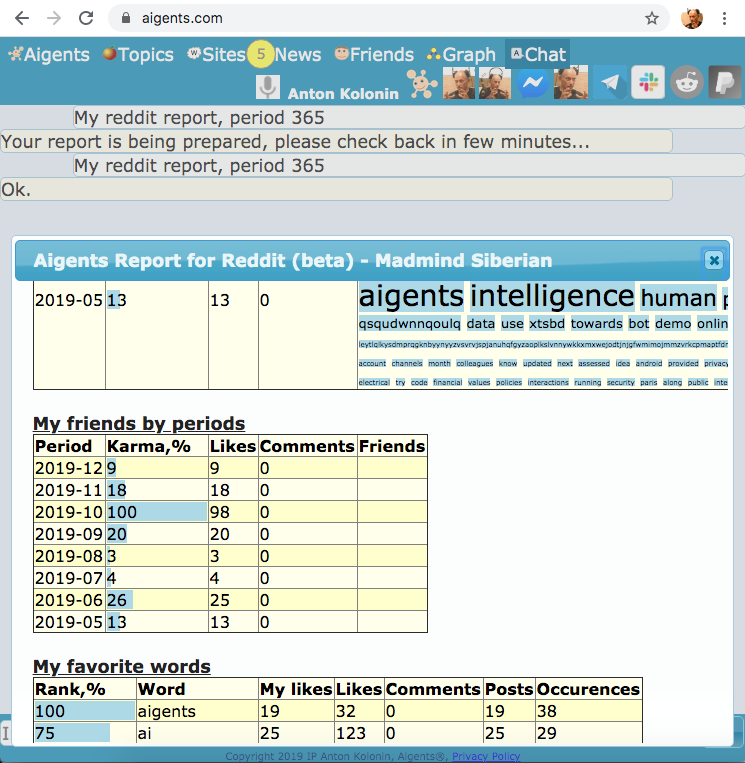Click the Slack icon
This screenshot has height=763, width=745.
click(648, 83)
